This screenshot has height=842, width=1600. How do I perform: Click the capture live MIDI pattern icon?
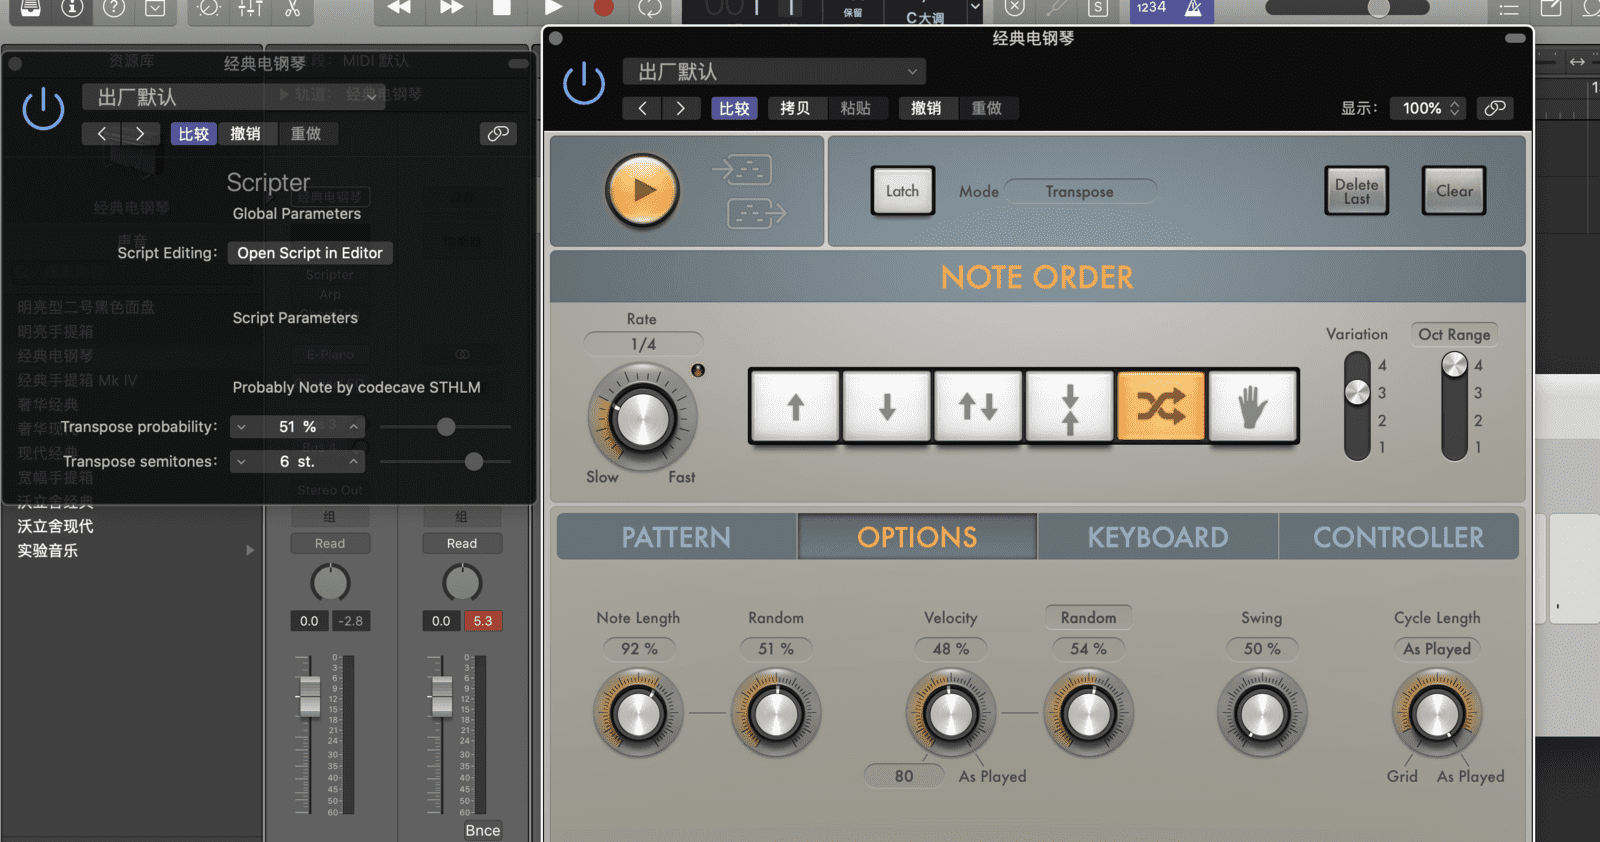[741, 170]
